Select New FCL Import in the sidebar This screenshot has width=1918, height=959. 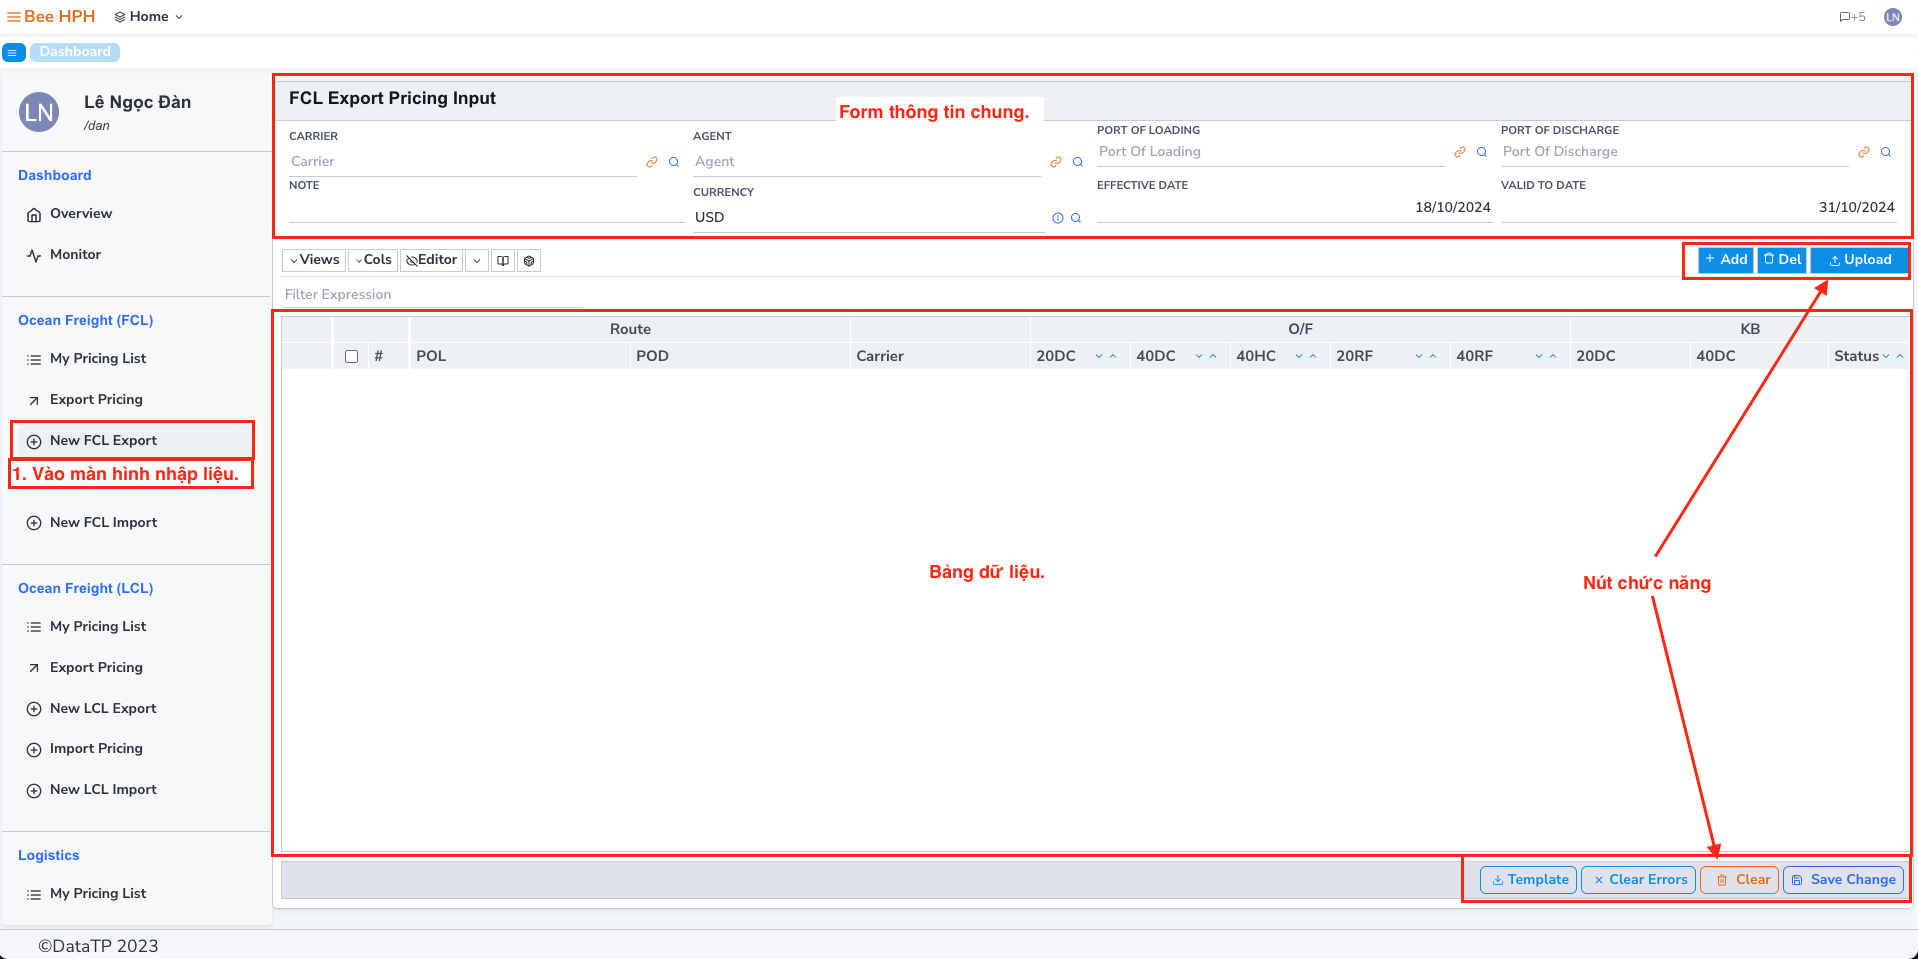click(103, 521)
